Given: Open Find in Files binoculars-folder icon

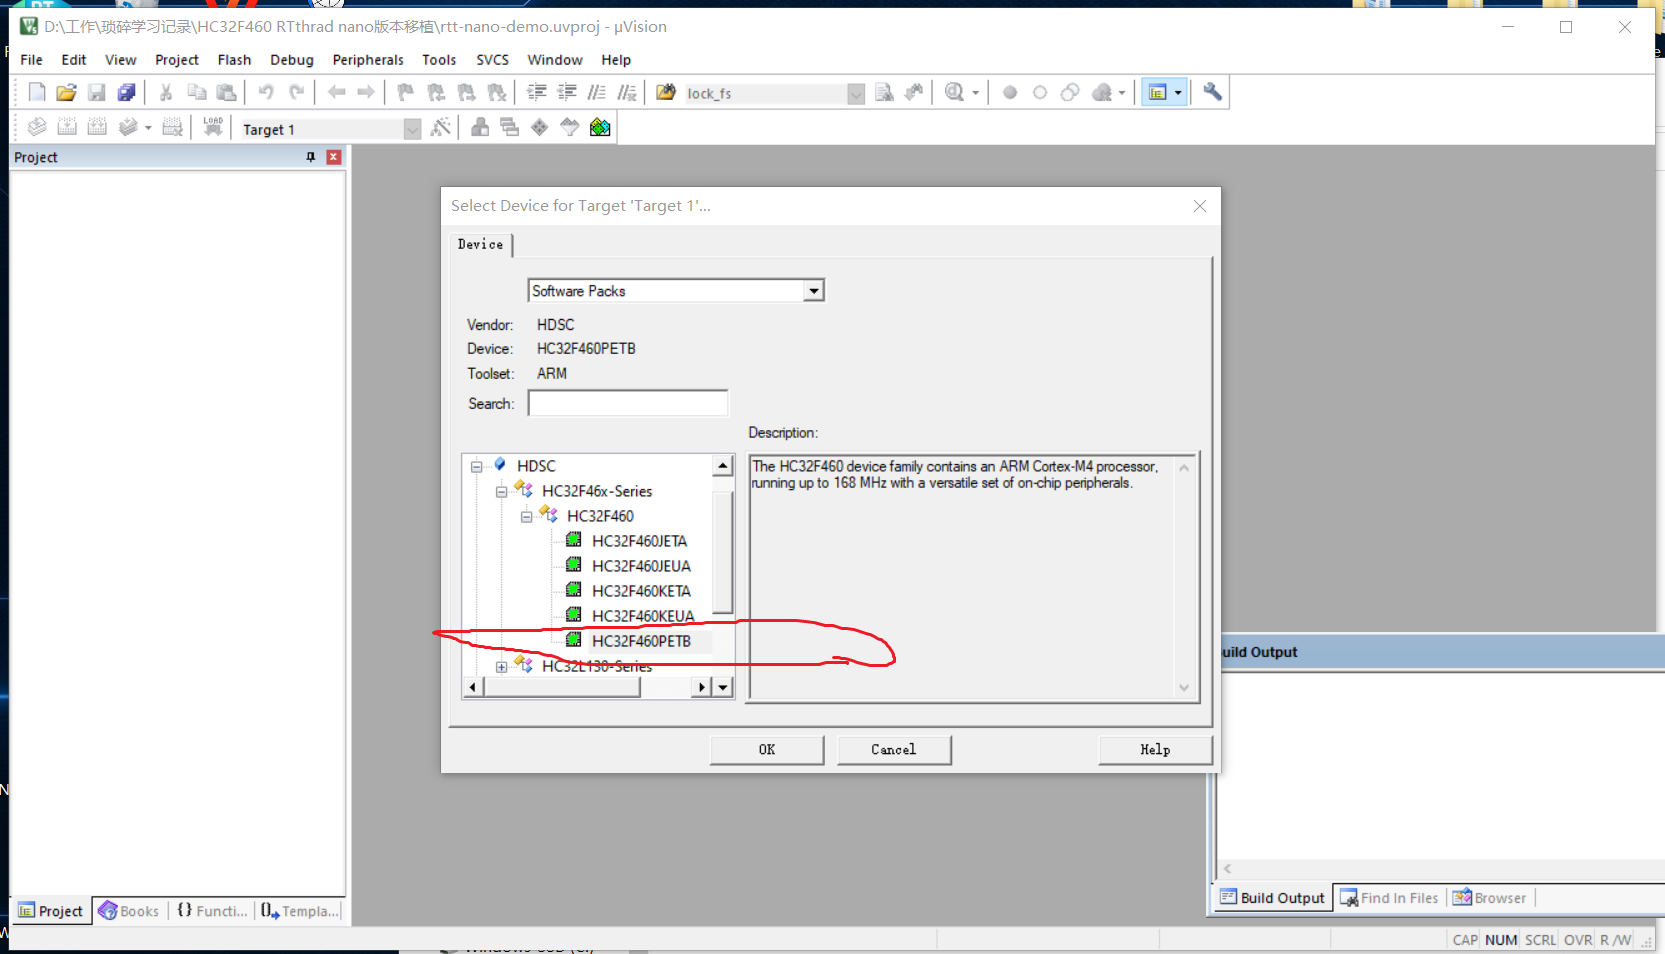Looking at the screenshot, I should pyautogui.click(x=666, y=93).
